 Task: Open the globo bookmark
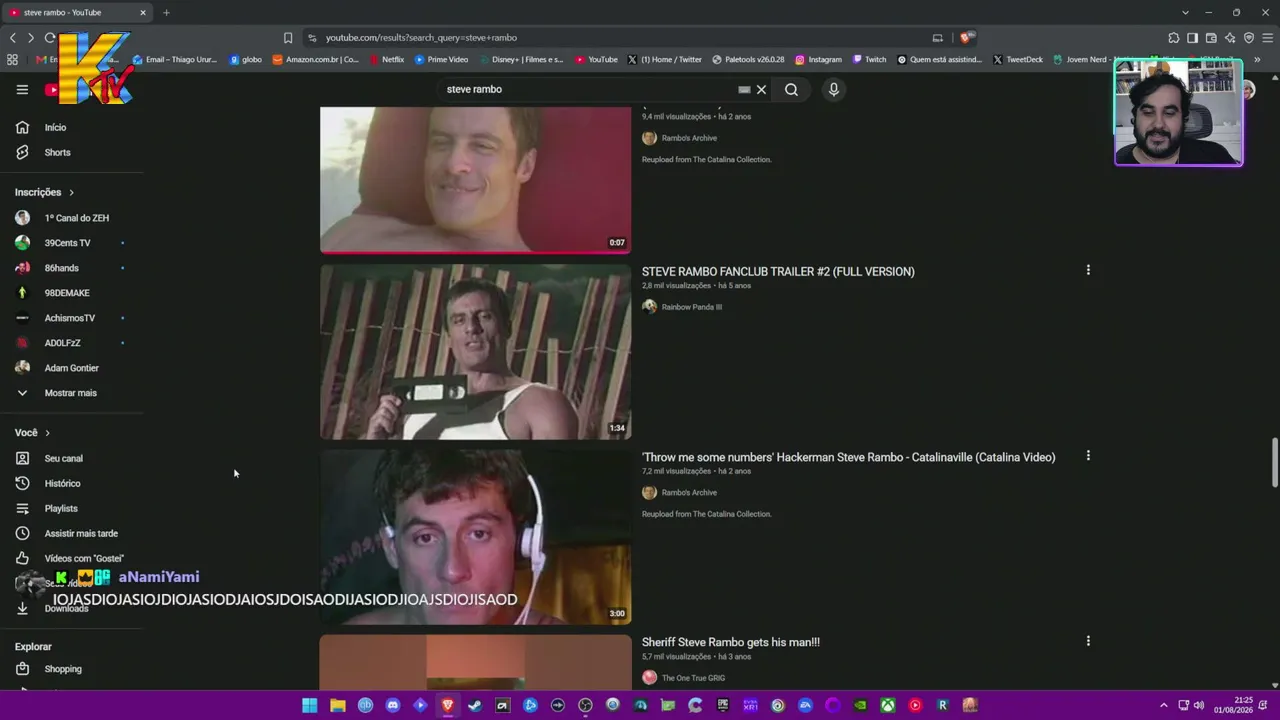click(246, 59)
